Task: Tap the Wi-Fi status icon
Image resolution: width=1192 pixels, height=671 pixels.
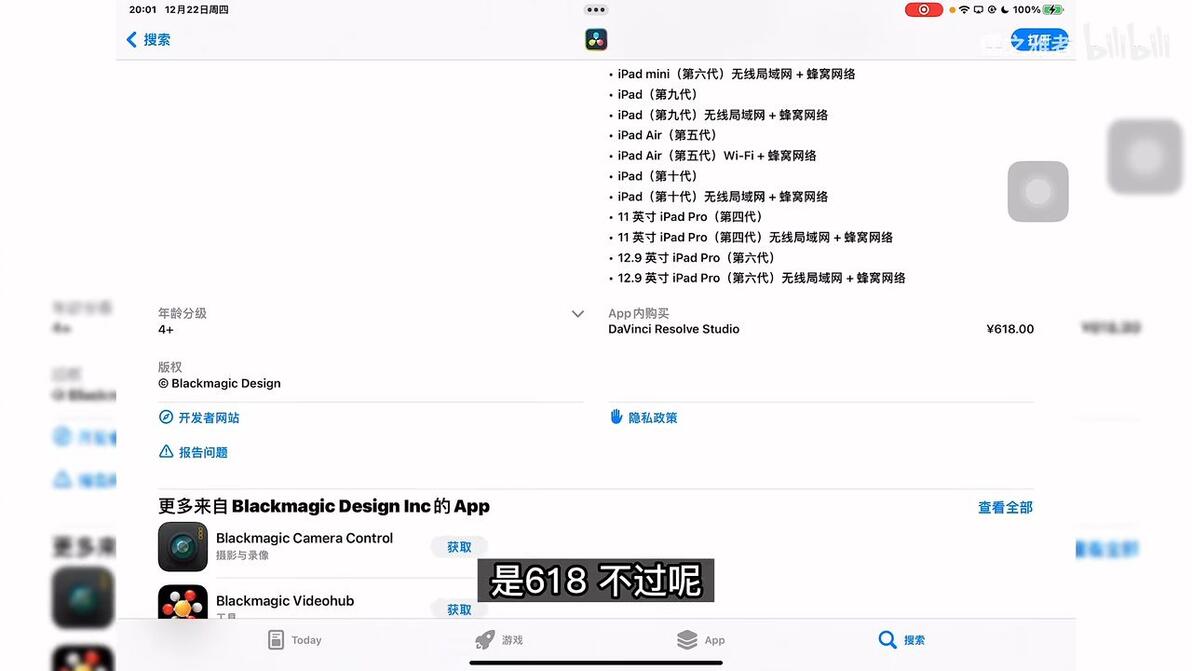Action: 964,10
